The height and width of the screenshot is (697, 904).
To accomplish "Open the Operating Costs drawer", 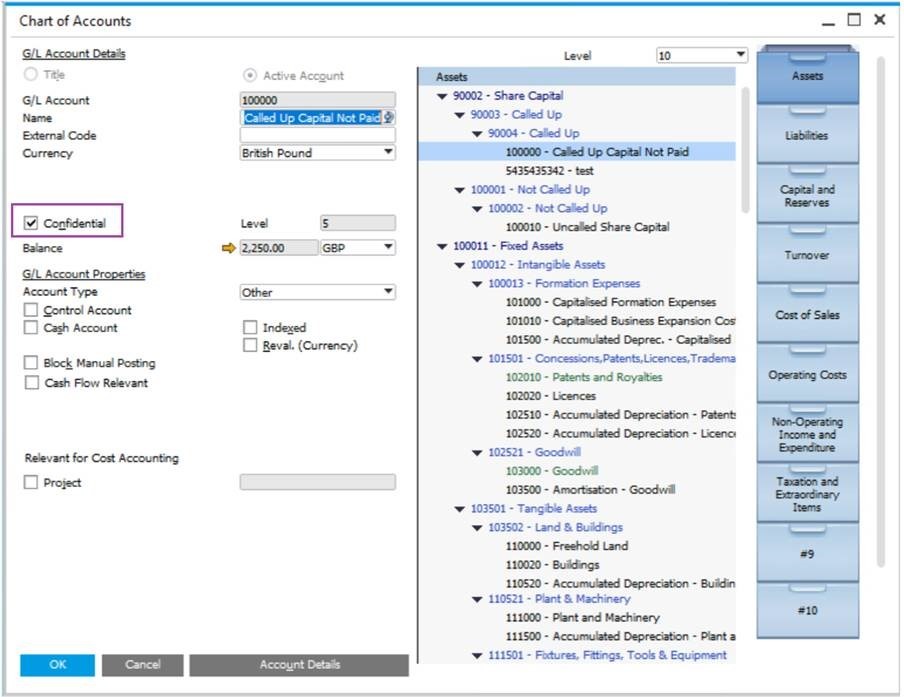I will pyautogui.click(x=807, y=375).
